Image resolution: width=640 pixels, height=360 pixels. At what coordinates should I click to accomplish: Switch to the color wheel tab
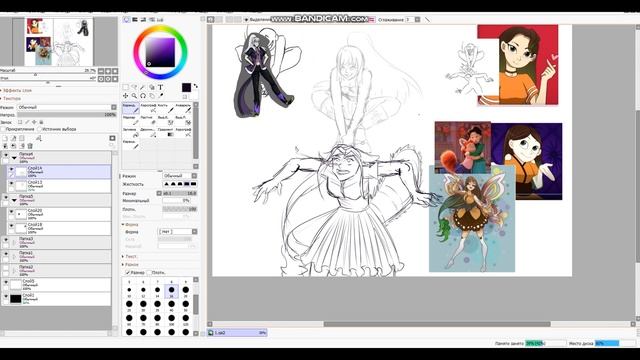(127, 19)
